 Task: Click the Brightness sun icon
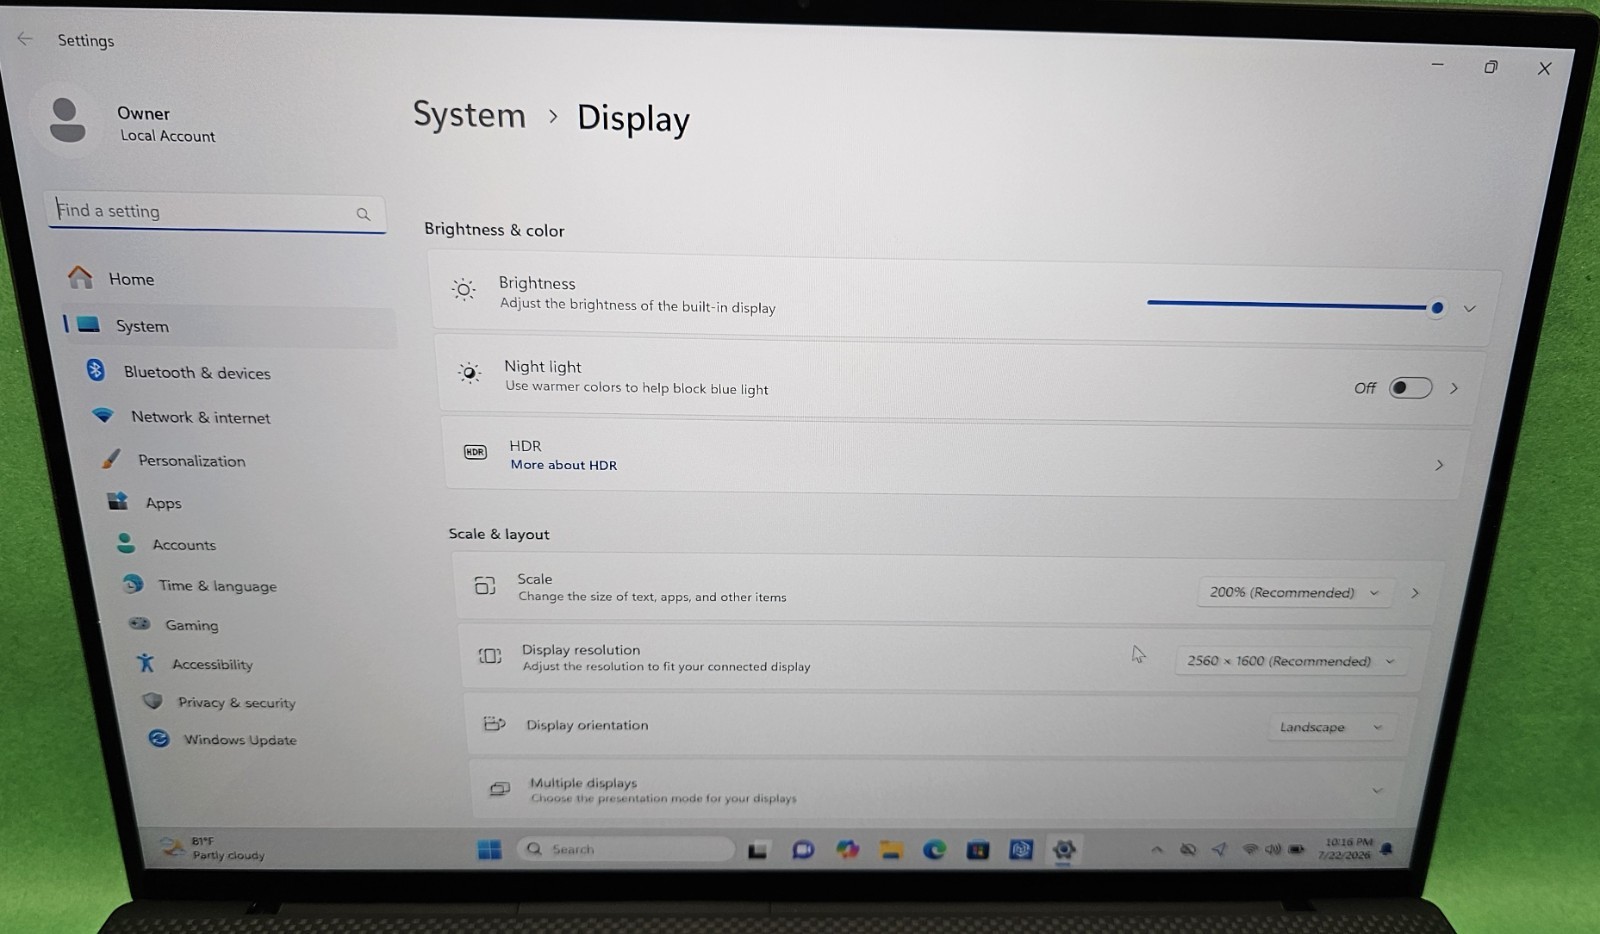[463, 290]
